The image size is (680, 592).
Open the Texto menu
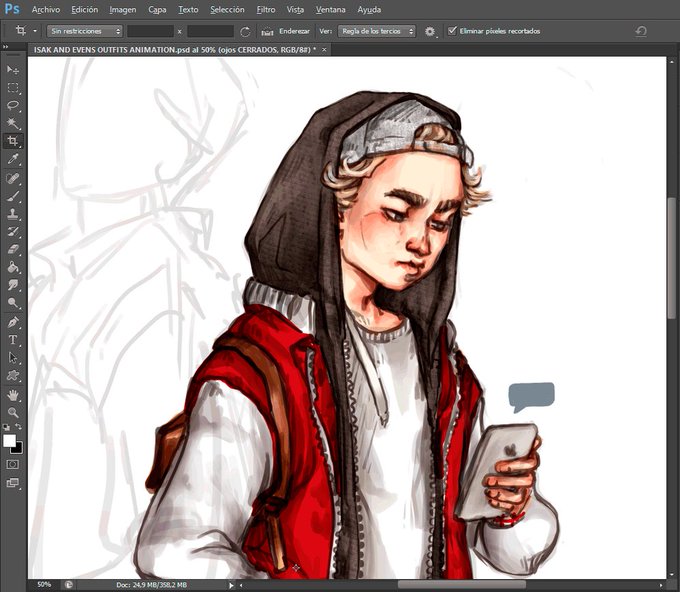(188, 10)
